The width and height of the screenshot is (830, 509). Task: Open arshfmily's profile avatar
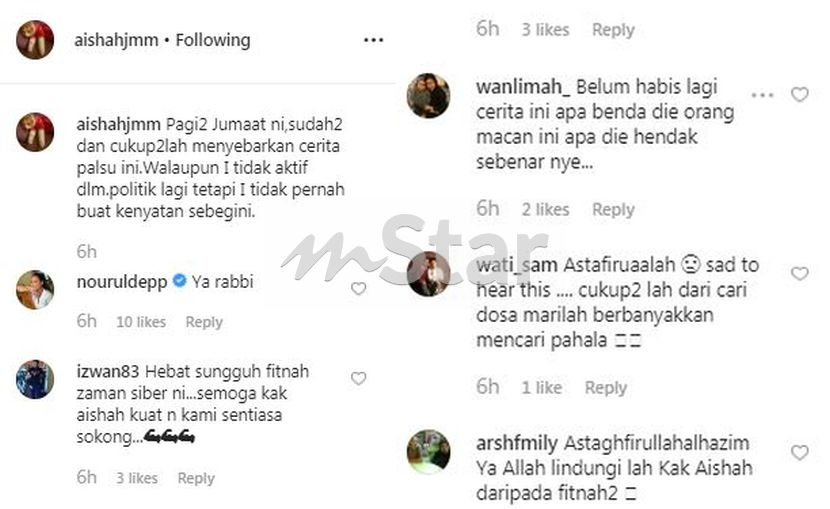click(428, 451)
